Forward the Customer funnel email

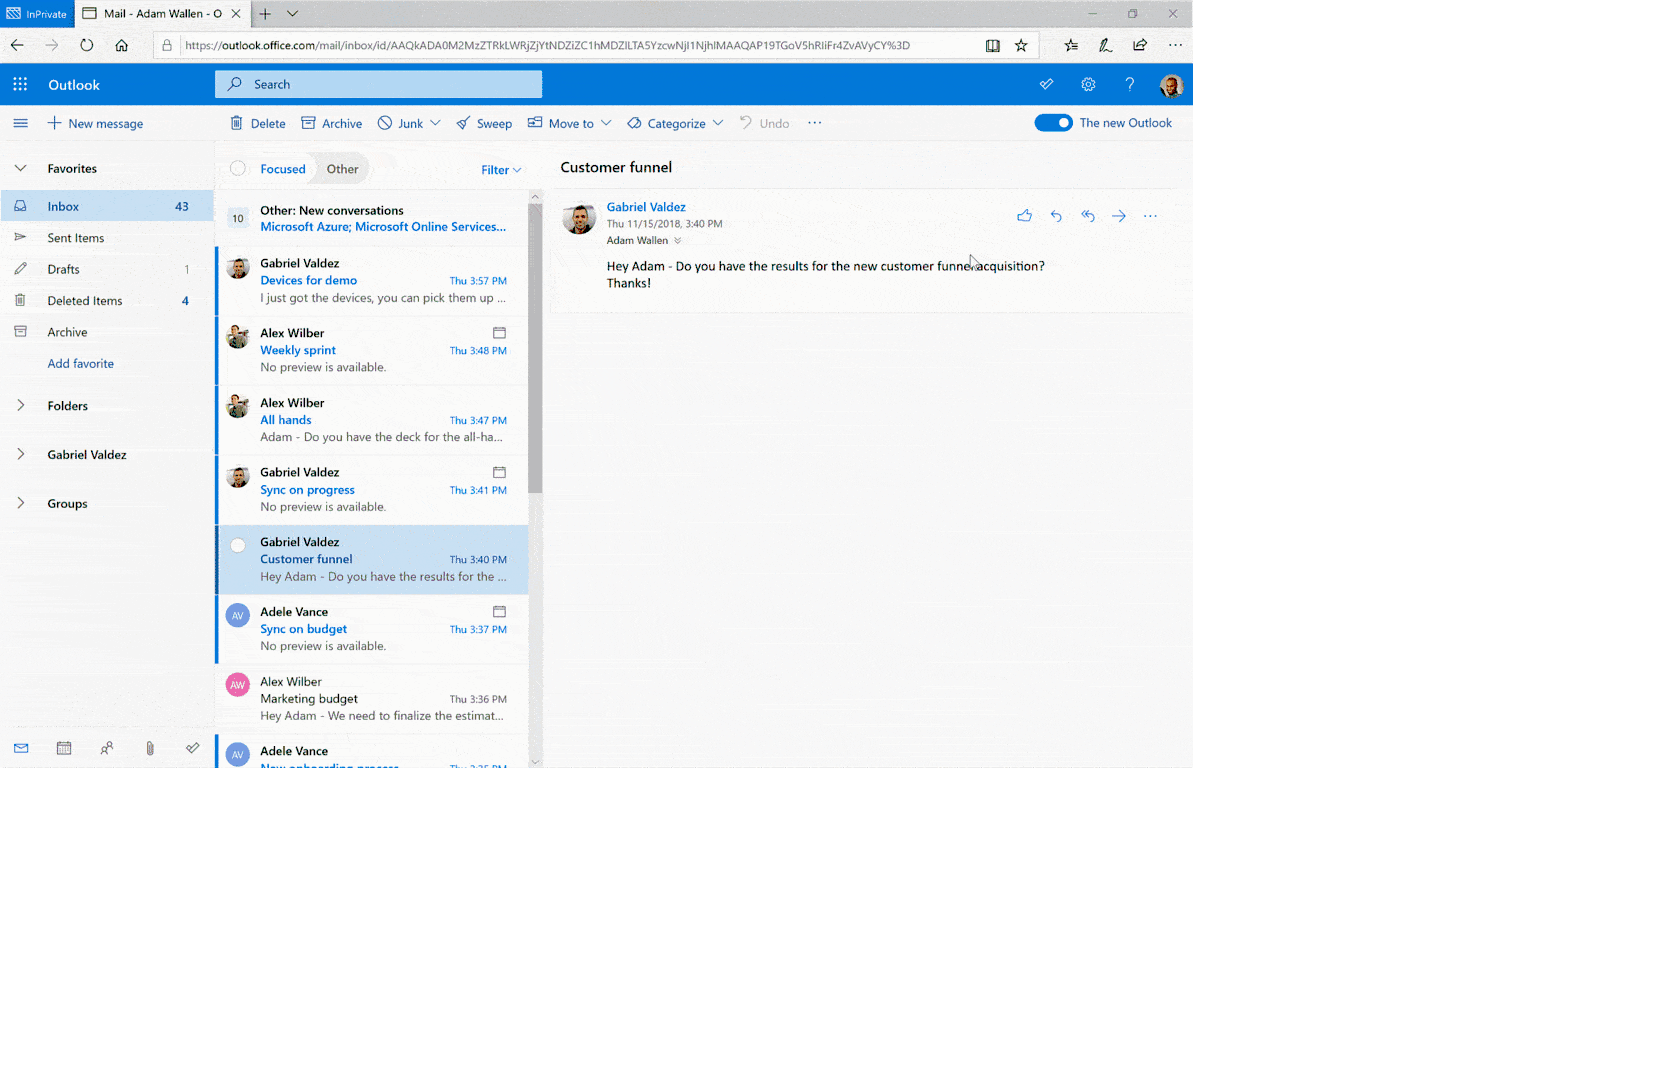[1119, 216]
